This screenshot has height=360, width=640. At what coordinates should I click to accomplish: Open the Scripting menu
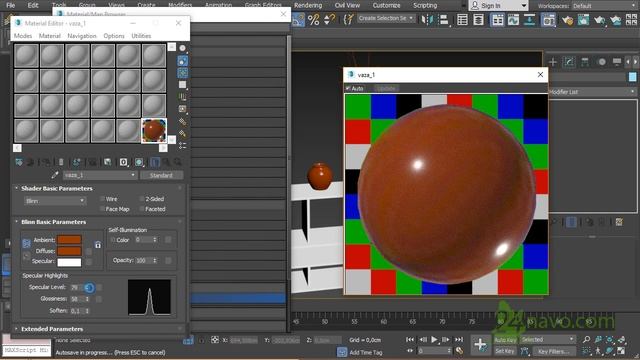click(425, 5)
